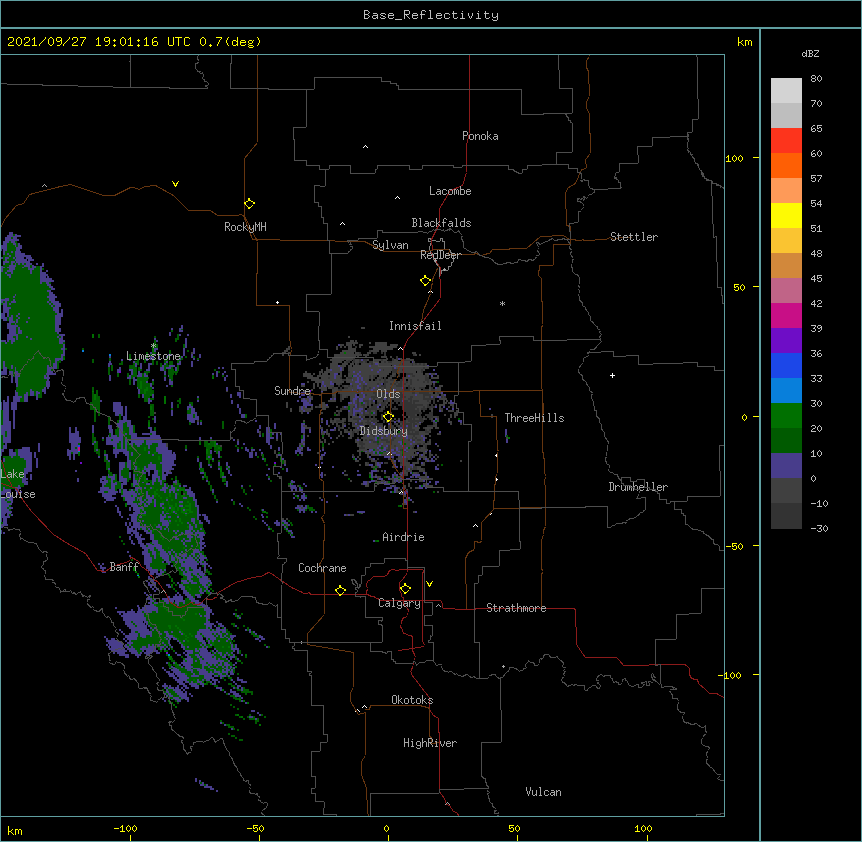This screenshot has width=862, height=842.
Task: Select the Limestone label
Action: (153, 356)
